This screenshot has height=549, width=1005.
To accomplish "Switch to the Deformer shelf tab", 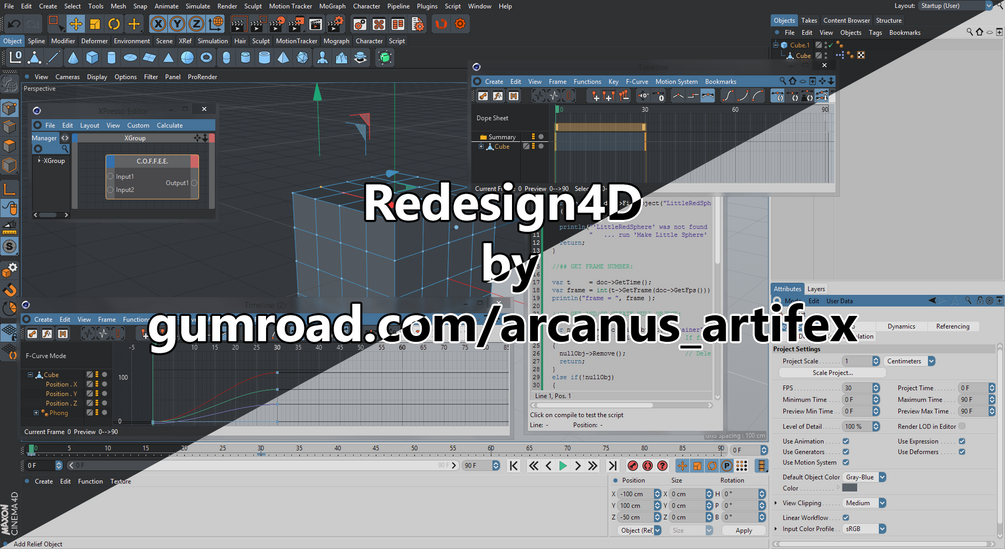I will (x=94, y=41).
